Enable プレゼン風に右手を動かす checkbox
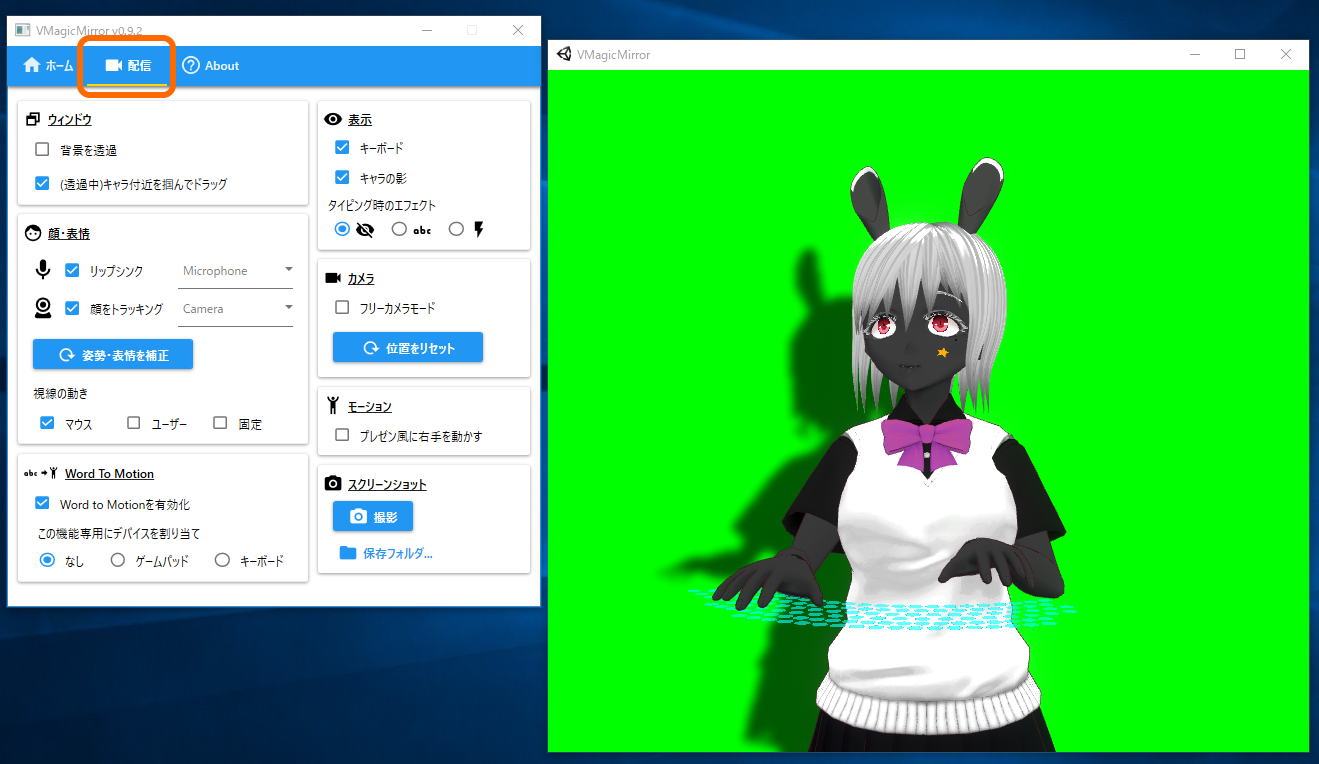The width and height of the screenshot is (1319, 764). pos(342,435)
